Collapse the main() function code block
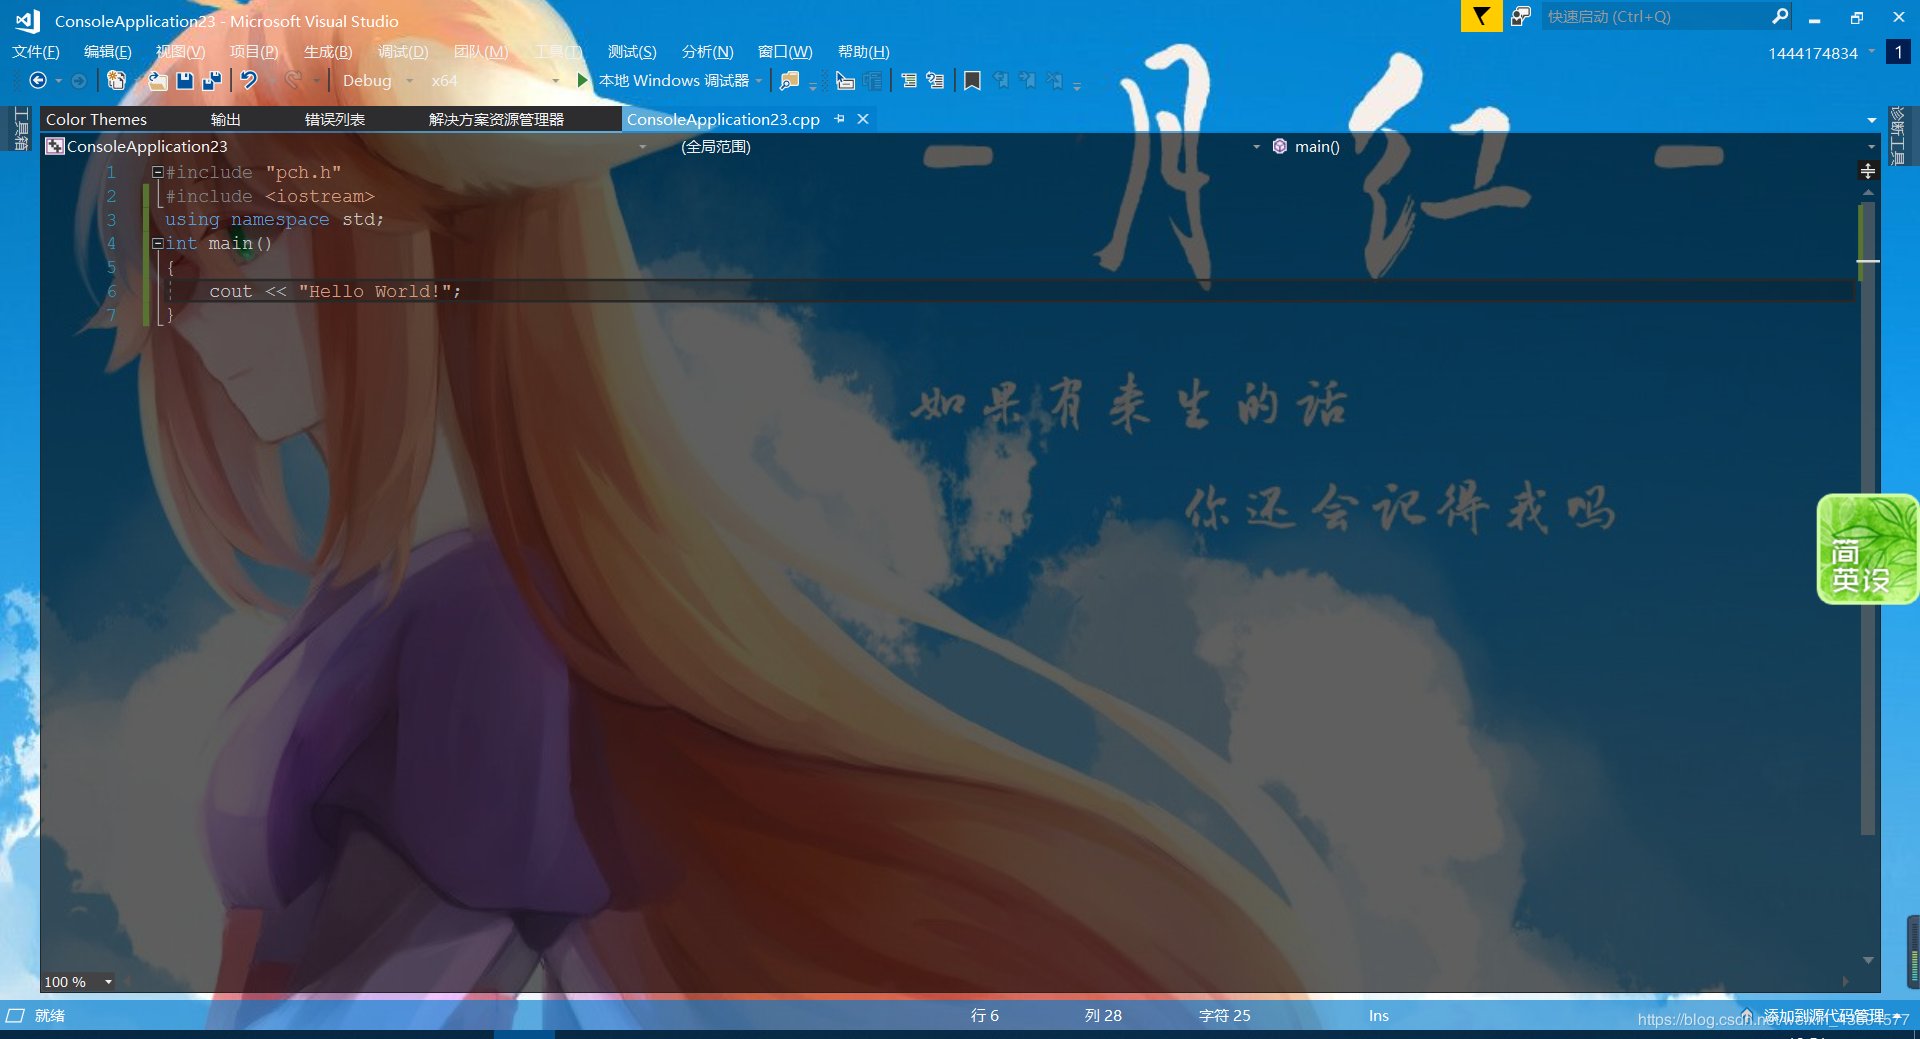 157,243
